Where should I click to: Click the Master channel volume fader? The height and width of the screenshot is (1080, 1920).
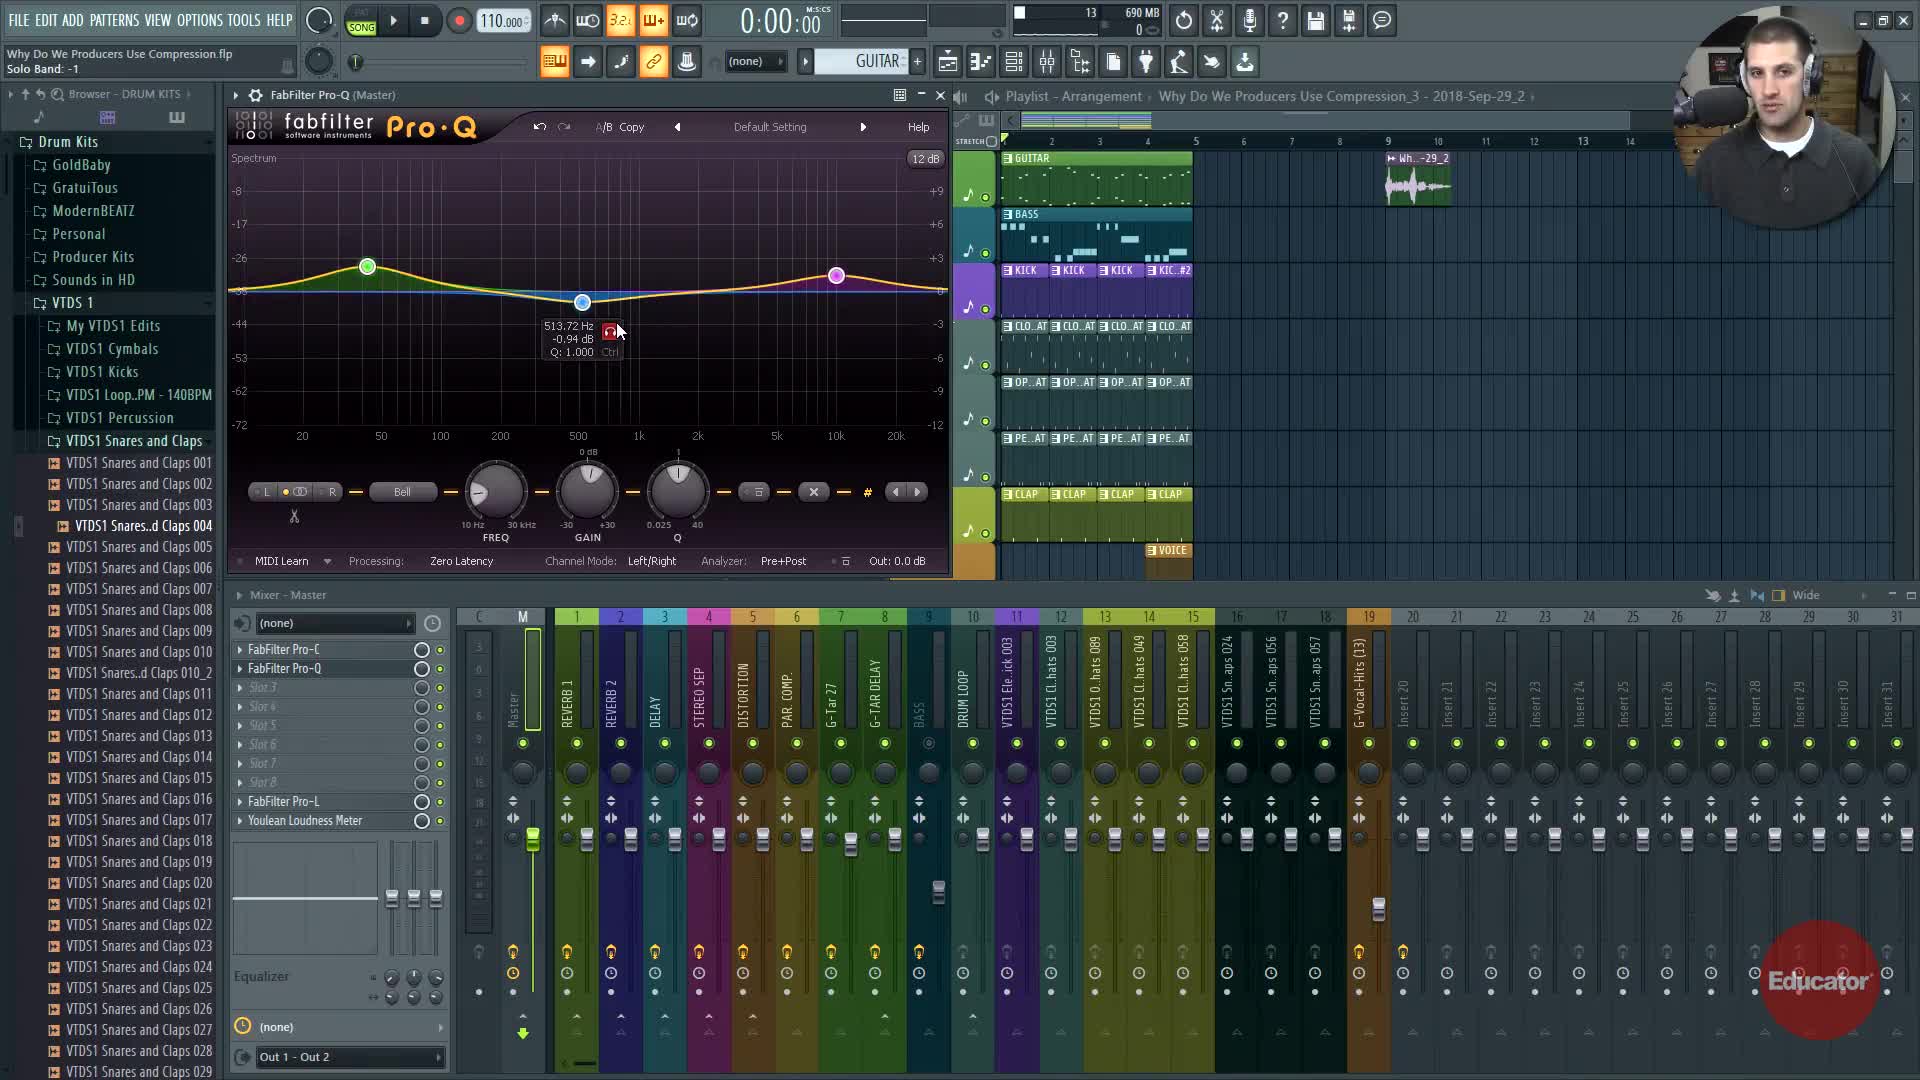[533, 839]
